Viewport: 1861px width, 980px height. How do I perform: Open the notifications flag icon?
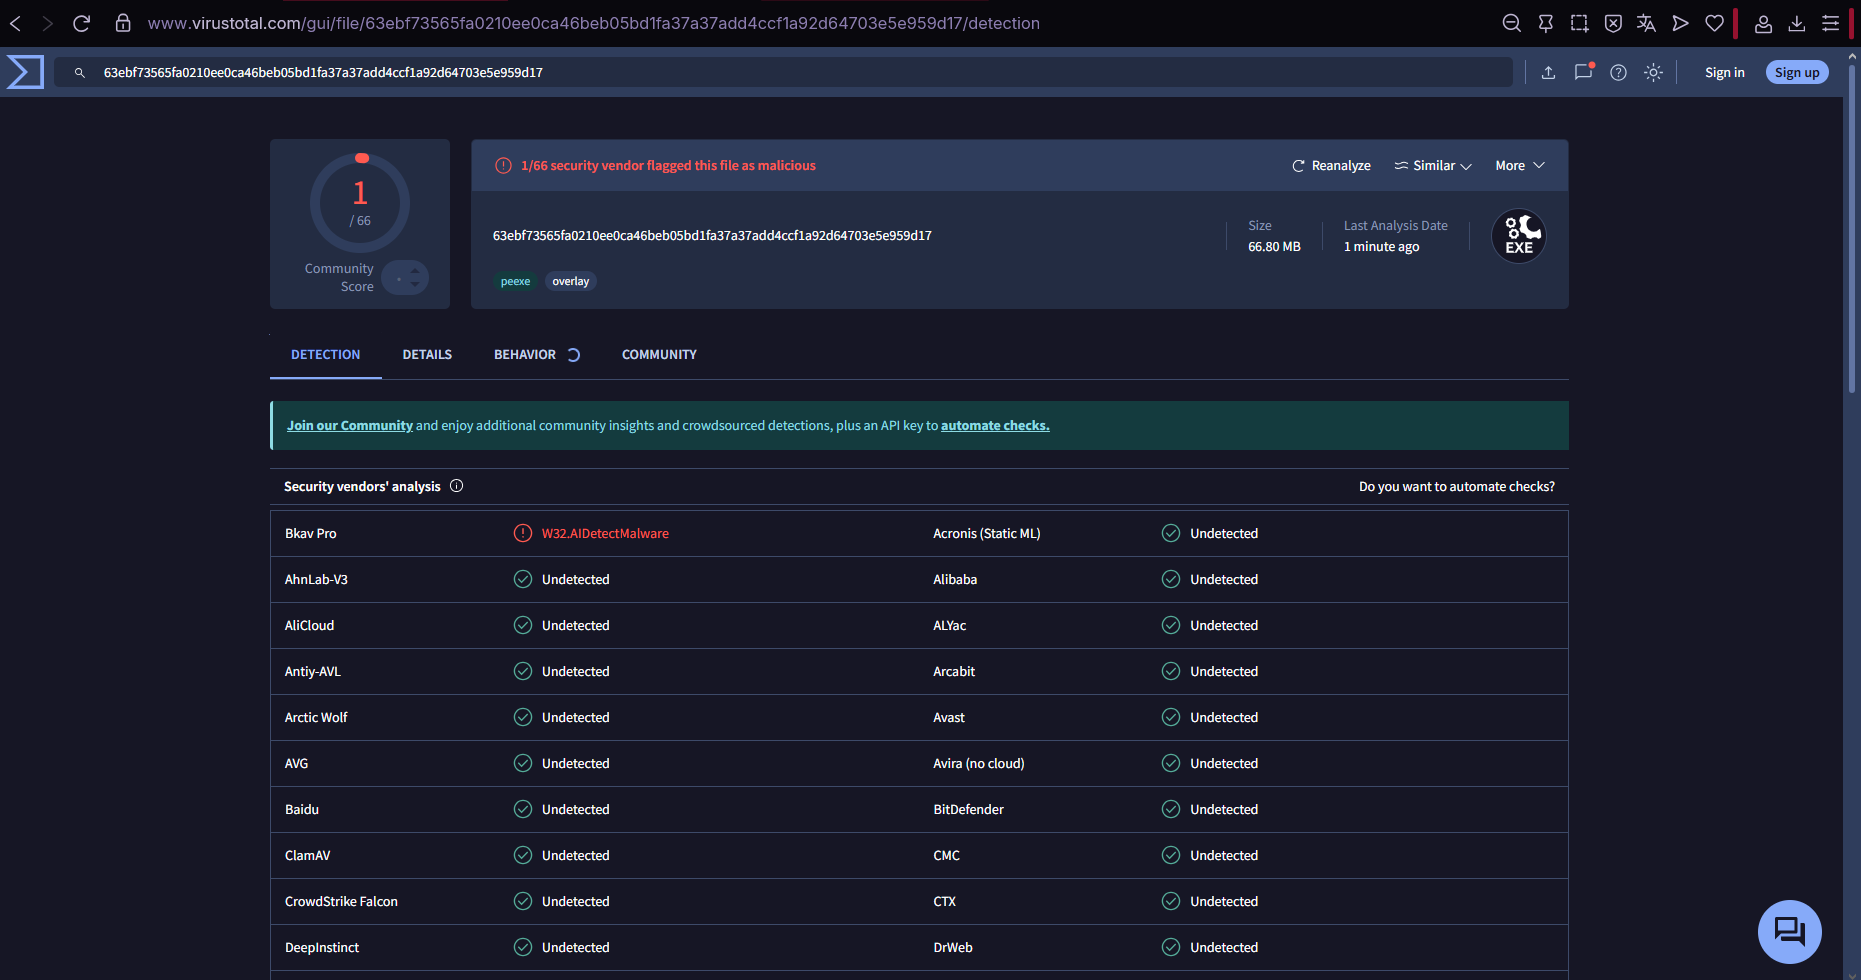(x=1583, y=72)
